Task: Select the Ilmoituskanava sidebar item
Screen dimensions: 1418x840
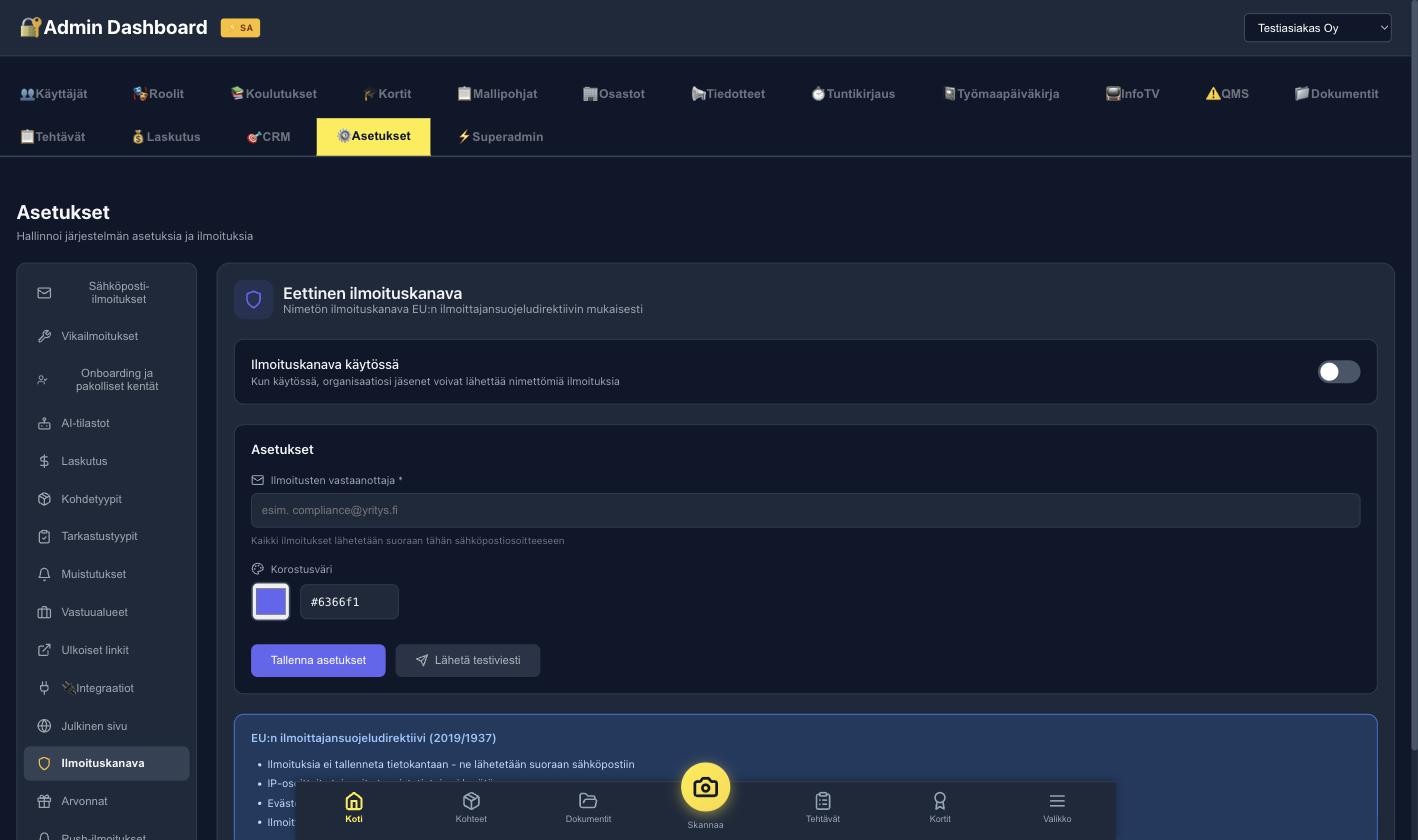Action: (x=106, y=763)
